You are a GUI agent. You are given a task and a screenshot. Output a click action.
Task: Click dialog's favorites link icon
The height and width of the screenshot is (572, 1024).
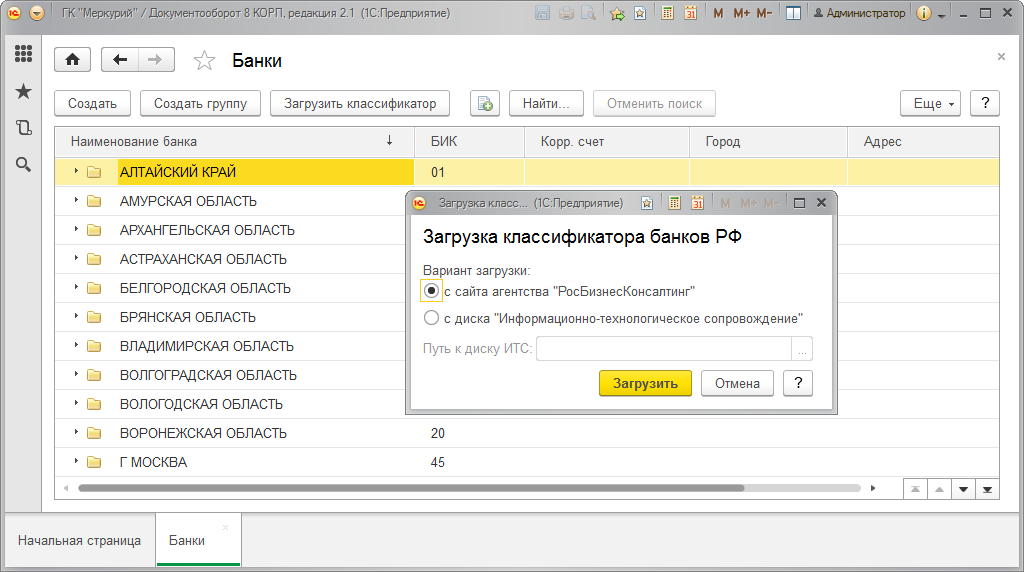click(x=647, y=203)
